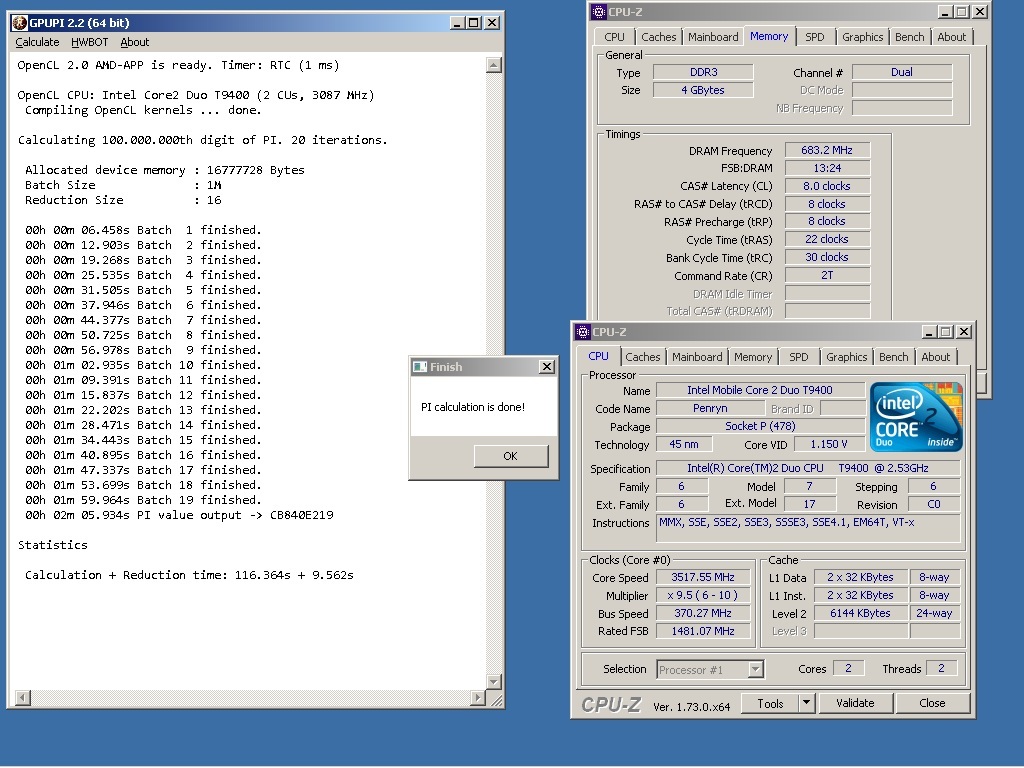Close the Finish dialog with X
The image size is (1024, 768).
click(547, 367)
